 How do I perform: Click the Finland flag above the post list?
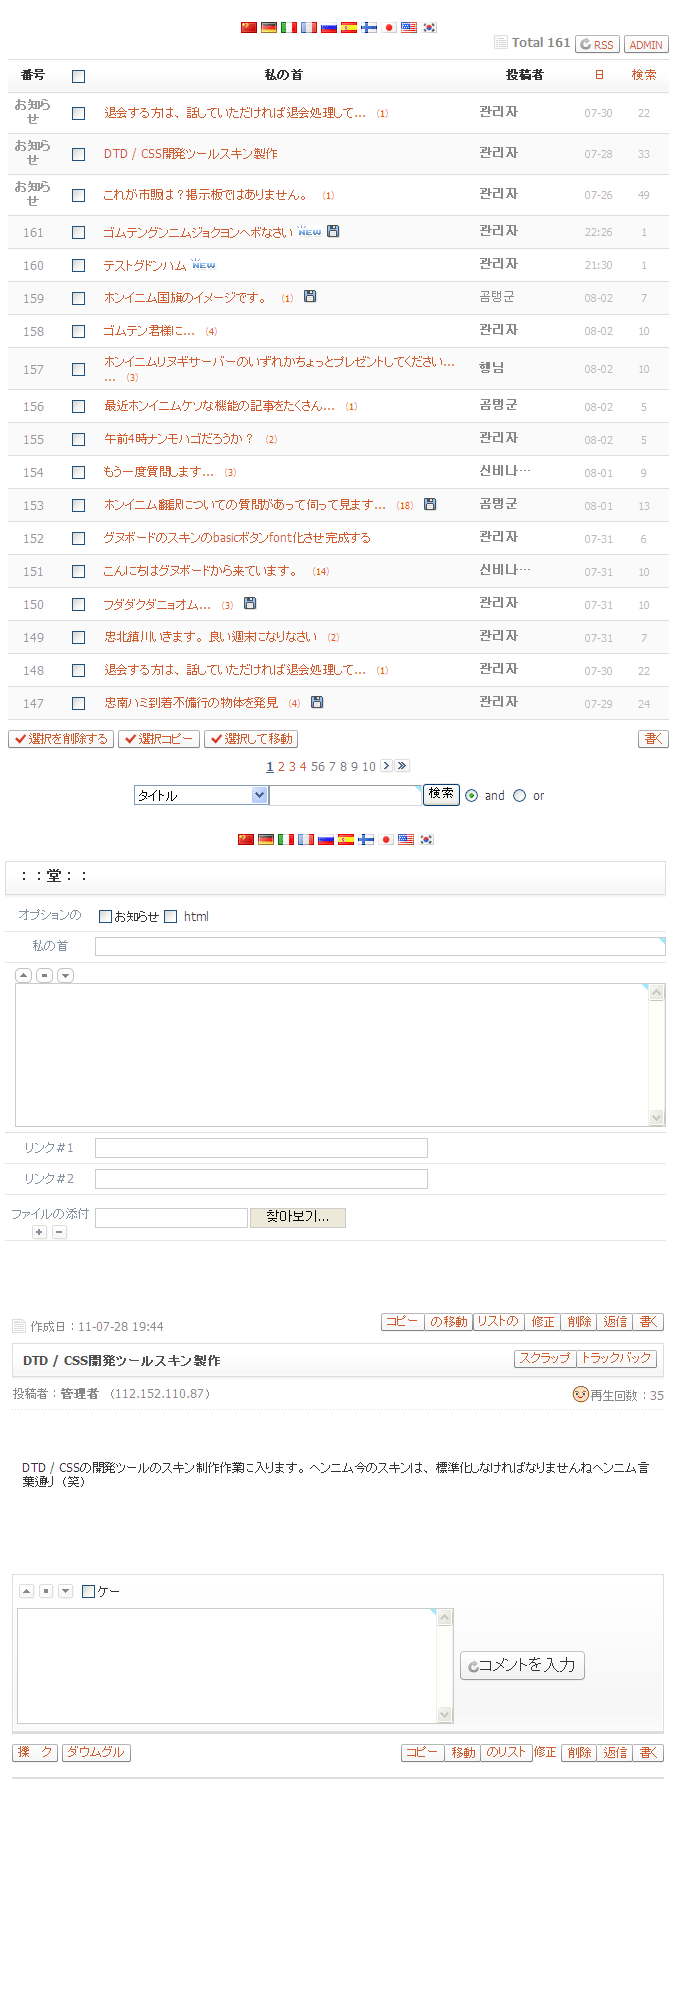pyautogui.click(x=369, y=27)
